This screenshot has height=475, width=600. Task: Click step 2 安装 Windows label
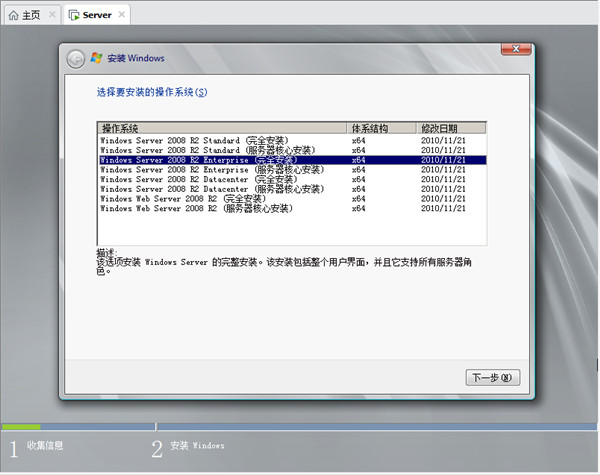pyautogui.click(x=197, y=446)
